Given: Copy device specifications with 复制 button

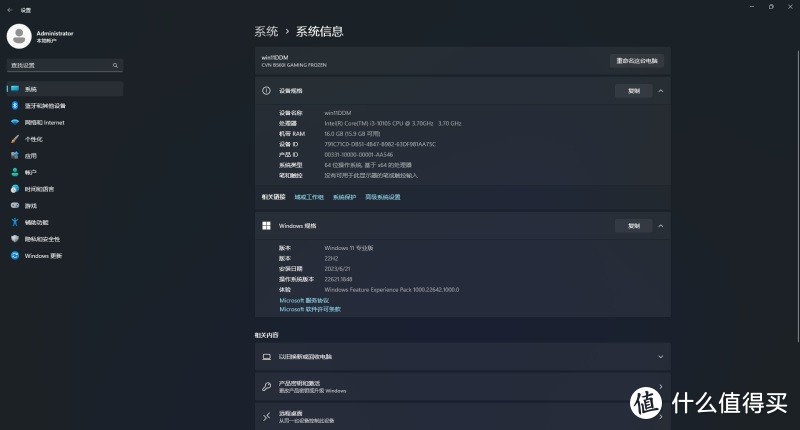Looking at the screenshot, I should [x=633, y=90].
